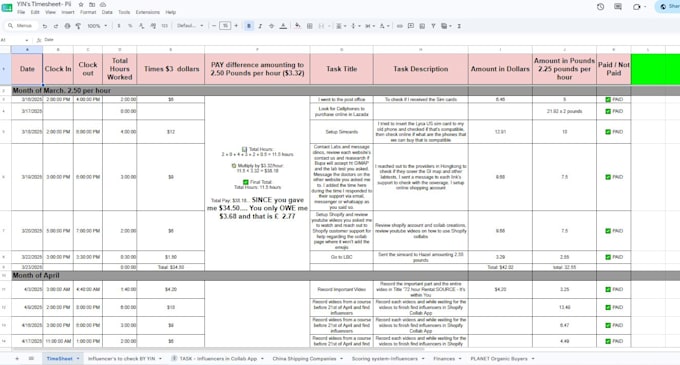Toggle PAID checkbox for 3/19/2025 row
Image resolution: width=680 pixels, height=365 pixels.
[x=608, y=177]
